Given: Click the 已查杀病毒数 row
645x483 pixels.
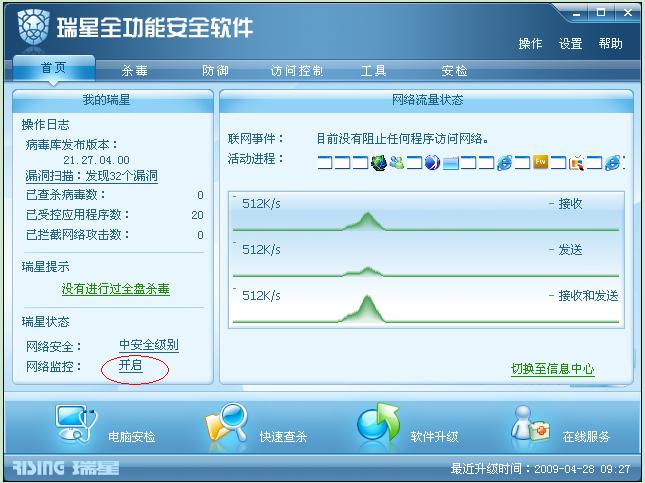Looking at the screenshot, I should click(x=114, y=195).
